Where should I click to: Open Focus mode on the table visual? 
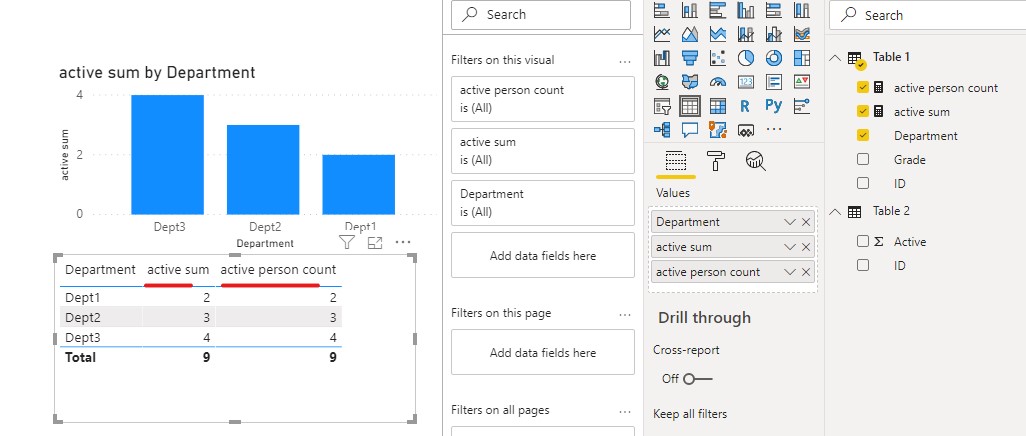pos(375,243)
